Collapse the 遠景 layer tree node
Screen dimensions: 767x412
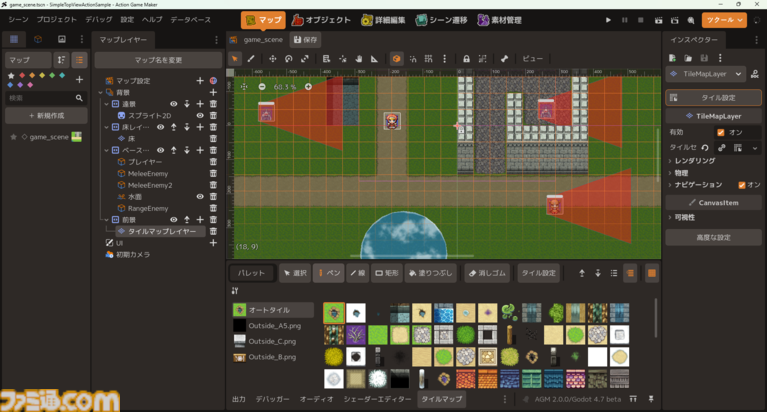pos(107,104)
